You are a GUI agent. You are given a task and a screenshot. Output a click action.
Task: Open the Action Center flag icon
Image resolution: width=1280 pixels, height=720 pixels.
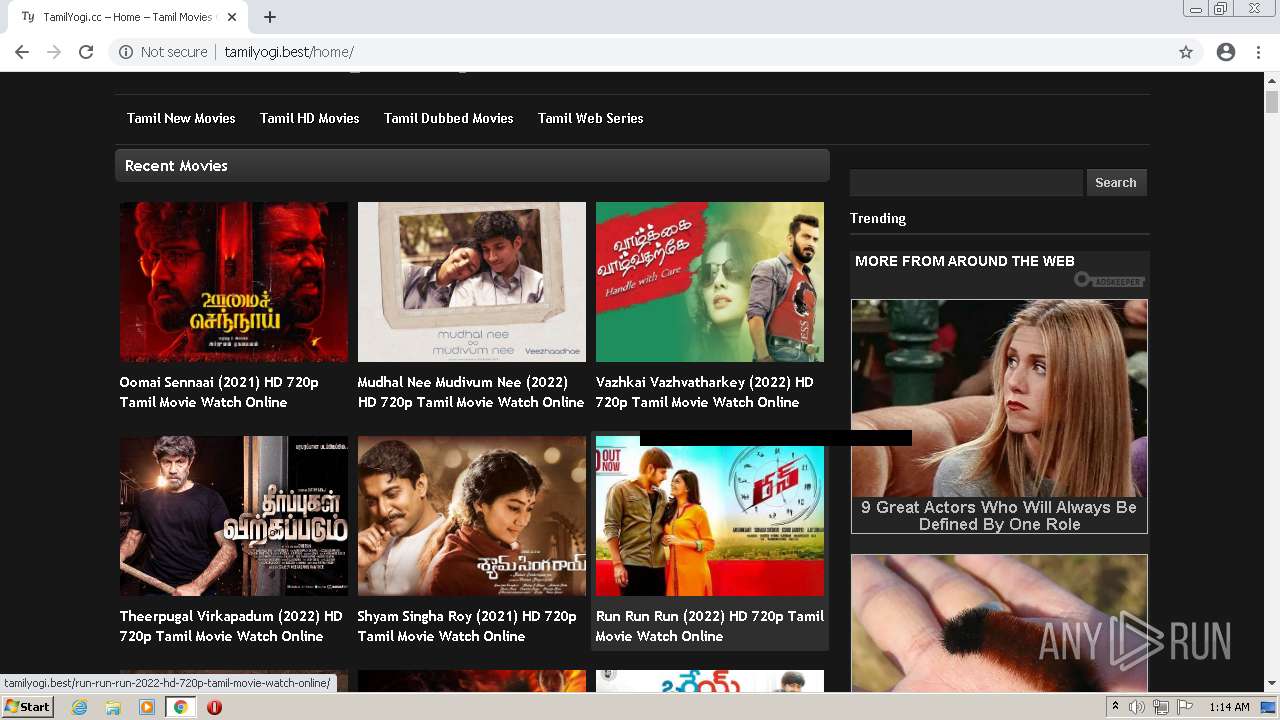click(x=1184, y=707)
